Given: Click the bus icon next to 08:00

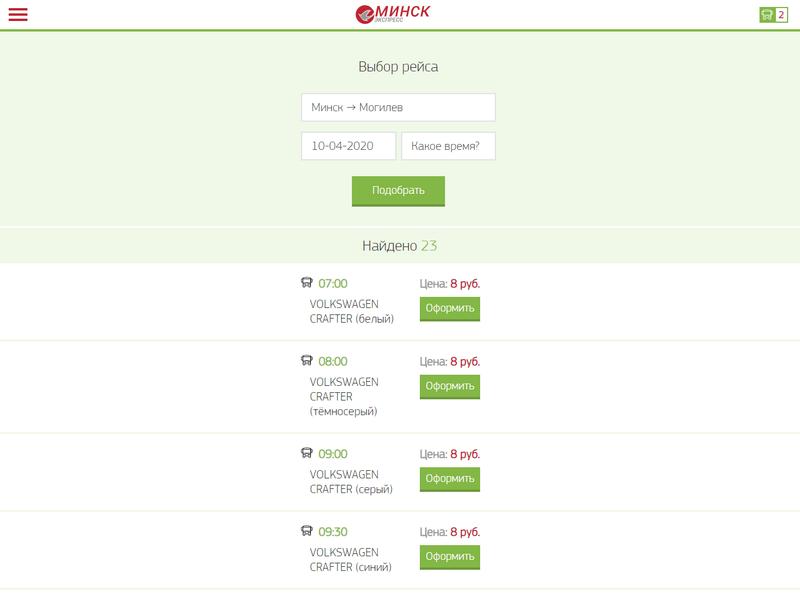Looking at the screenshot, I should 307,361.
